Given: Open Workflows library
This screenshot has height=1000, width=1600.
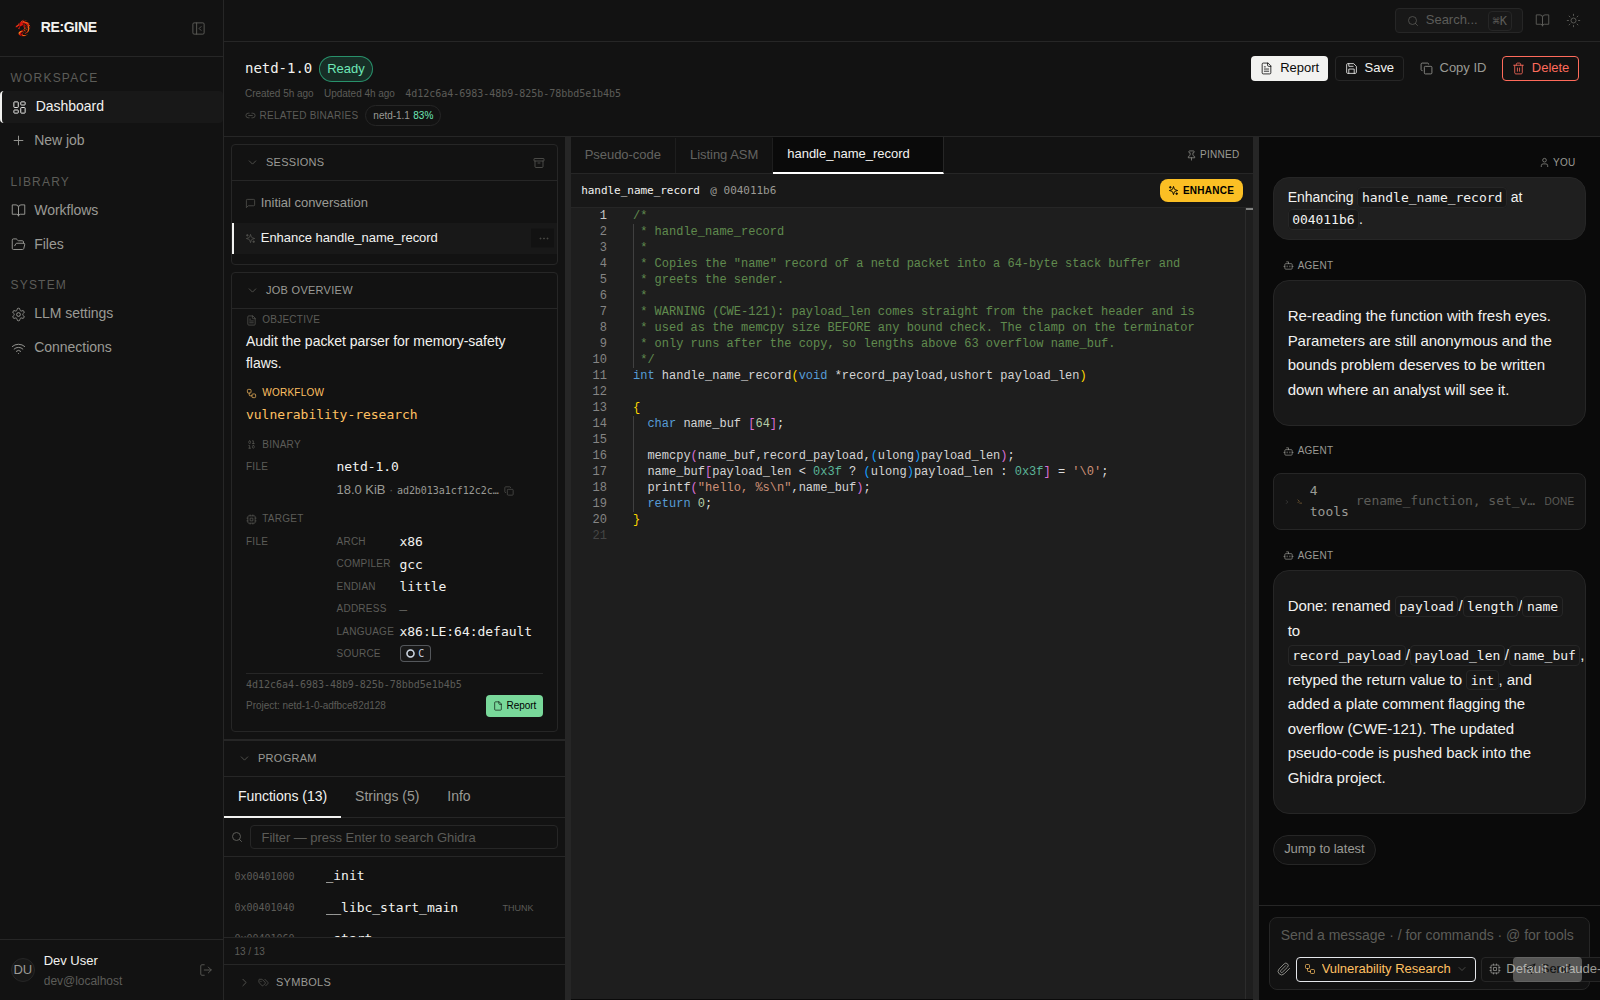Looking at the screenshot, I should pyautogui.click(x=111, y=210).
